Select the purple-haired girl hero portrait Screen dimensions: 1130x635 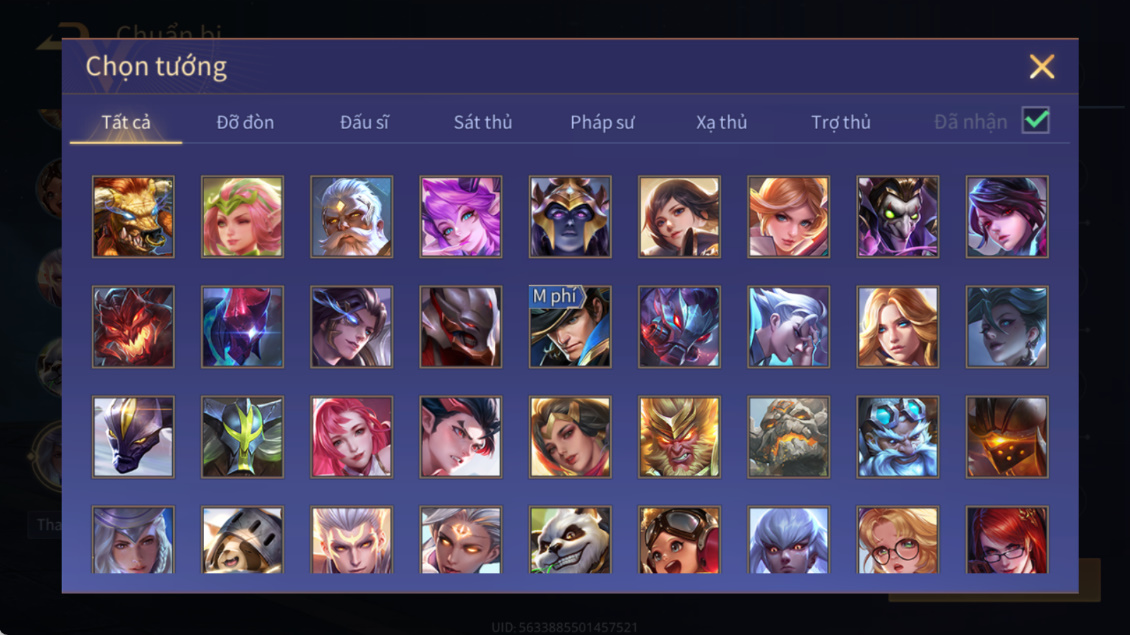coord(461,217)
